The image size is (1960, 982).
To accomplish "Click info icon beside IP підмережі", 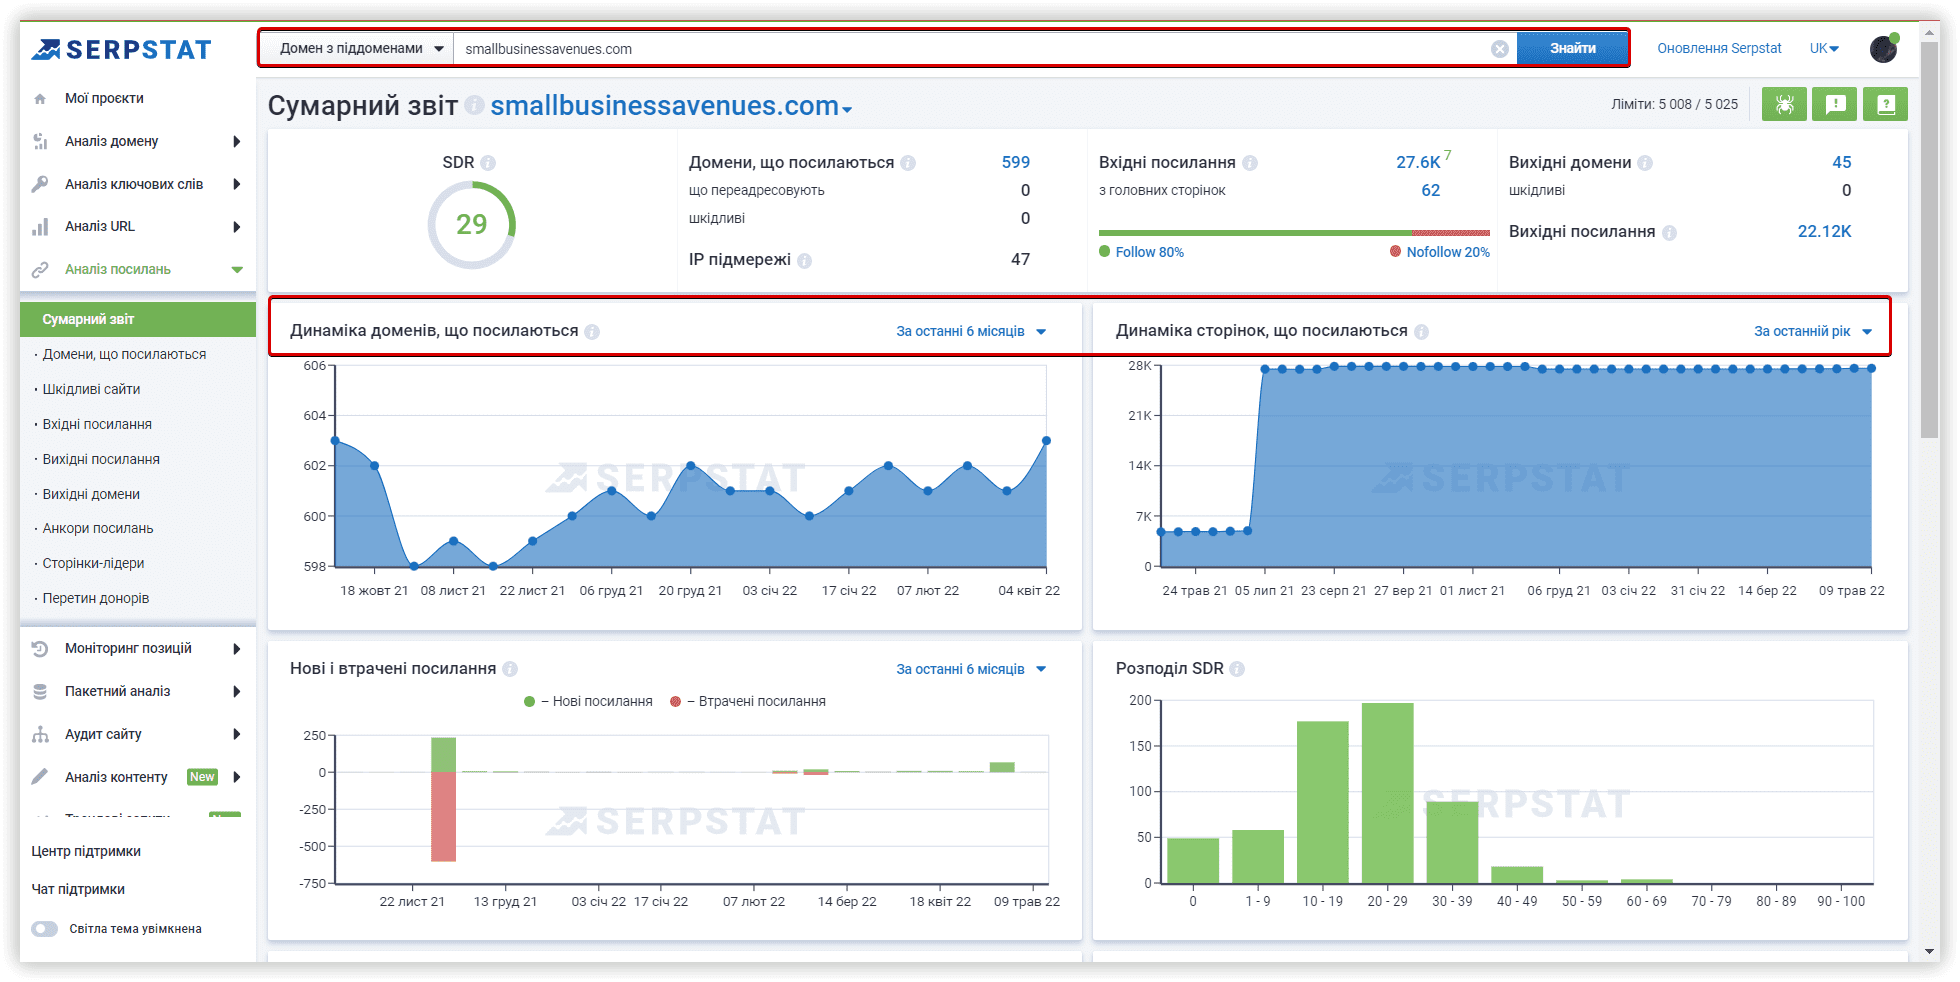I will 805,261.
